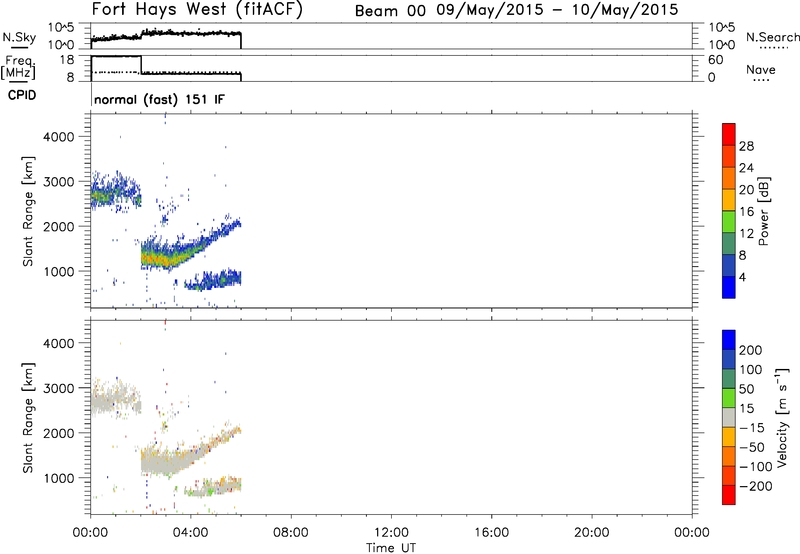Click "Slant Range [km]" label of power panel
This screenshot has width=800, height=554.
pos(28,211)
